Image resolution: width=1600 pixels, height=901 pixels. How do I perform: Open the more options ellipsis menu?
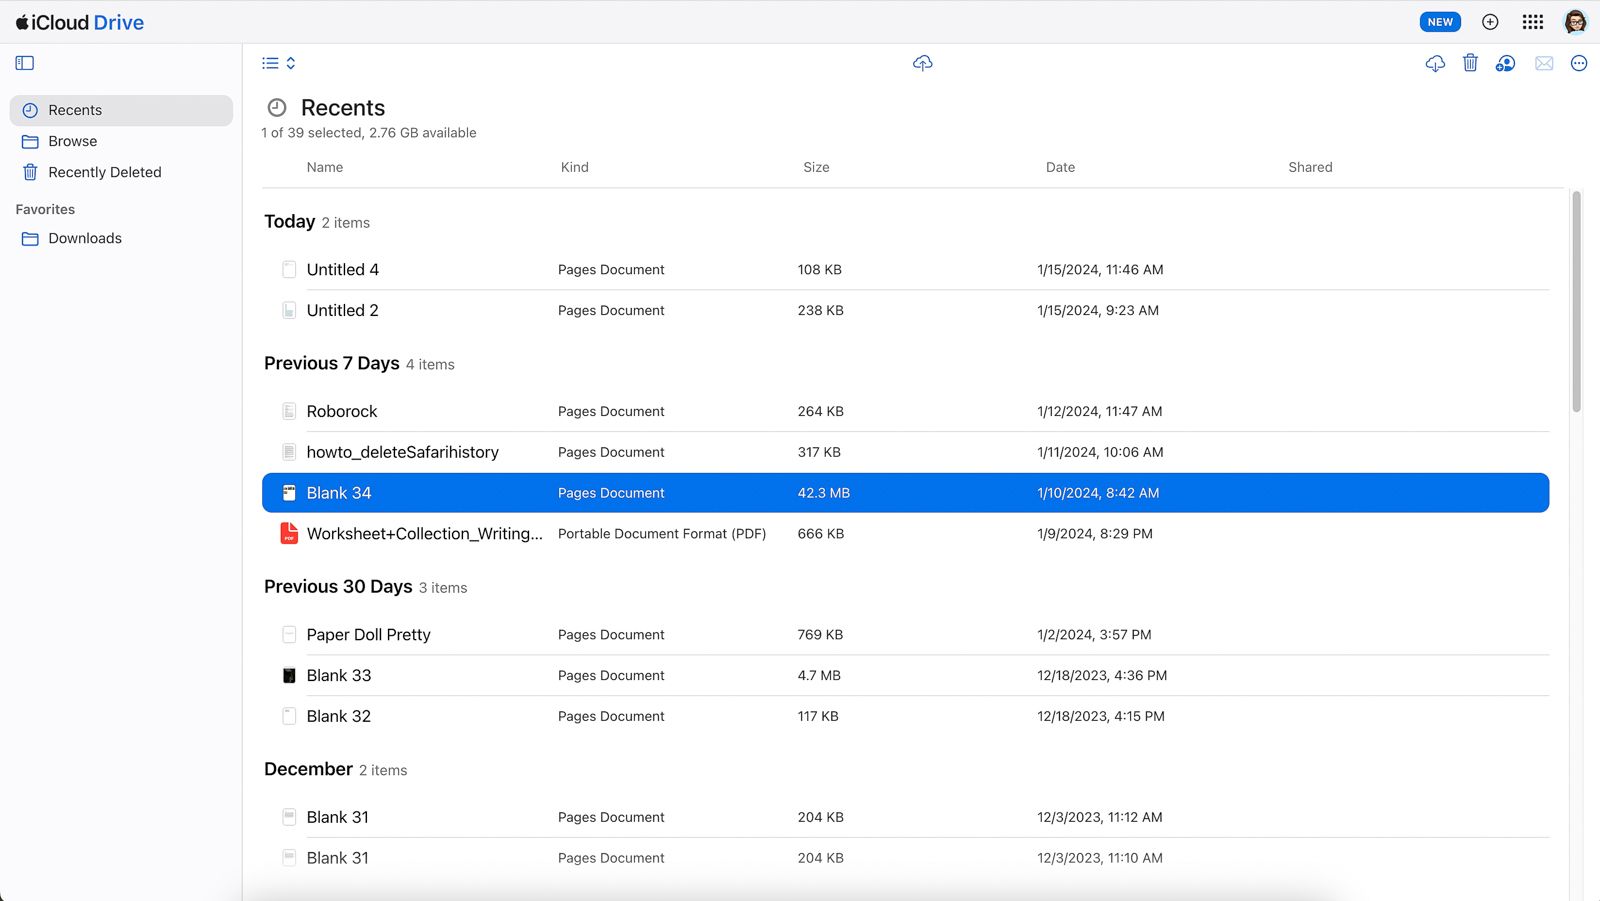point(1579,63)
